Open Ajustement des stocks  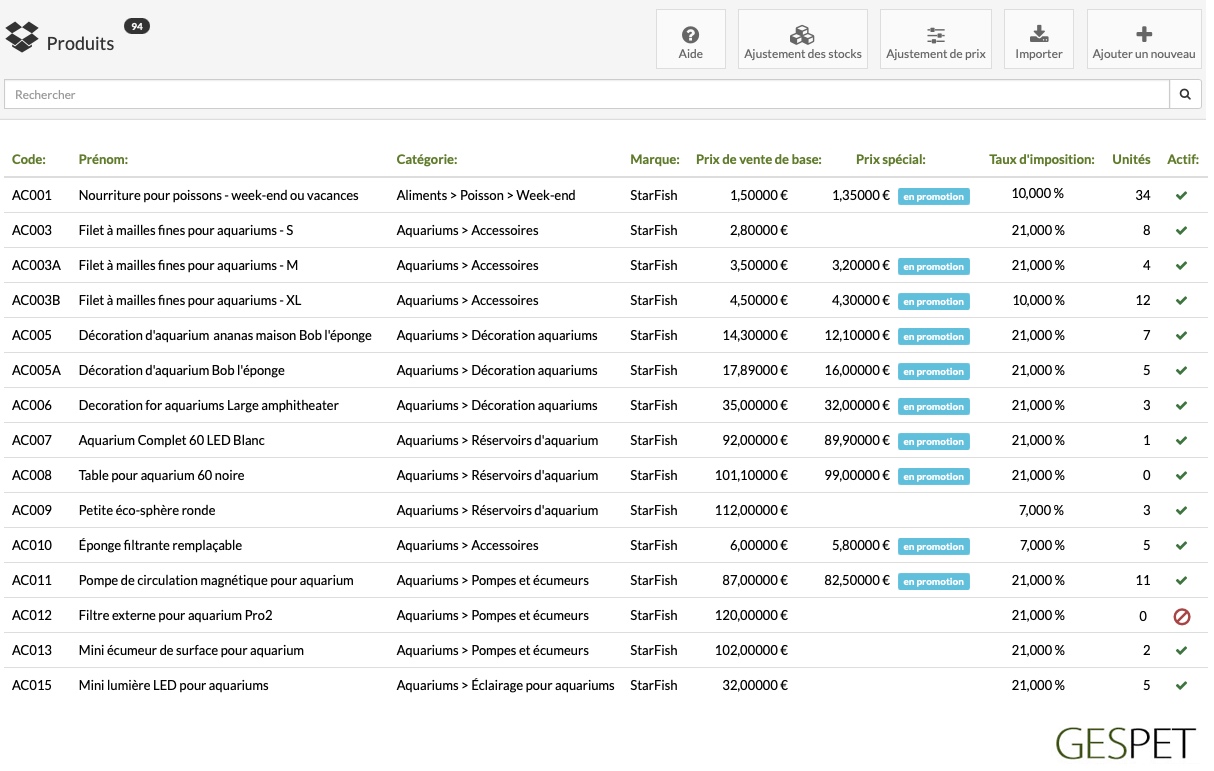click(802, 40)
